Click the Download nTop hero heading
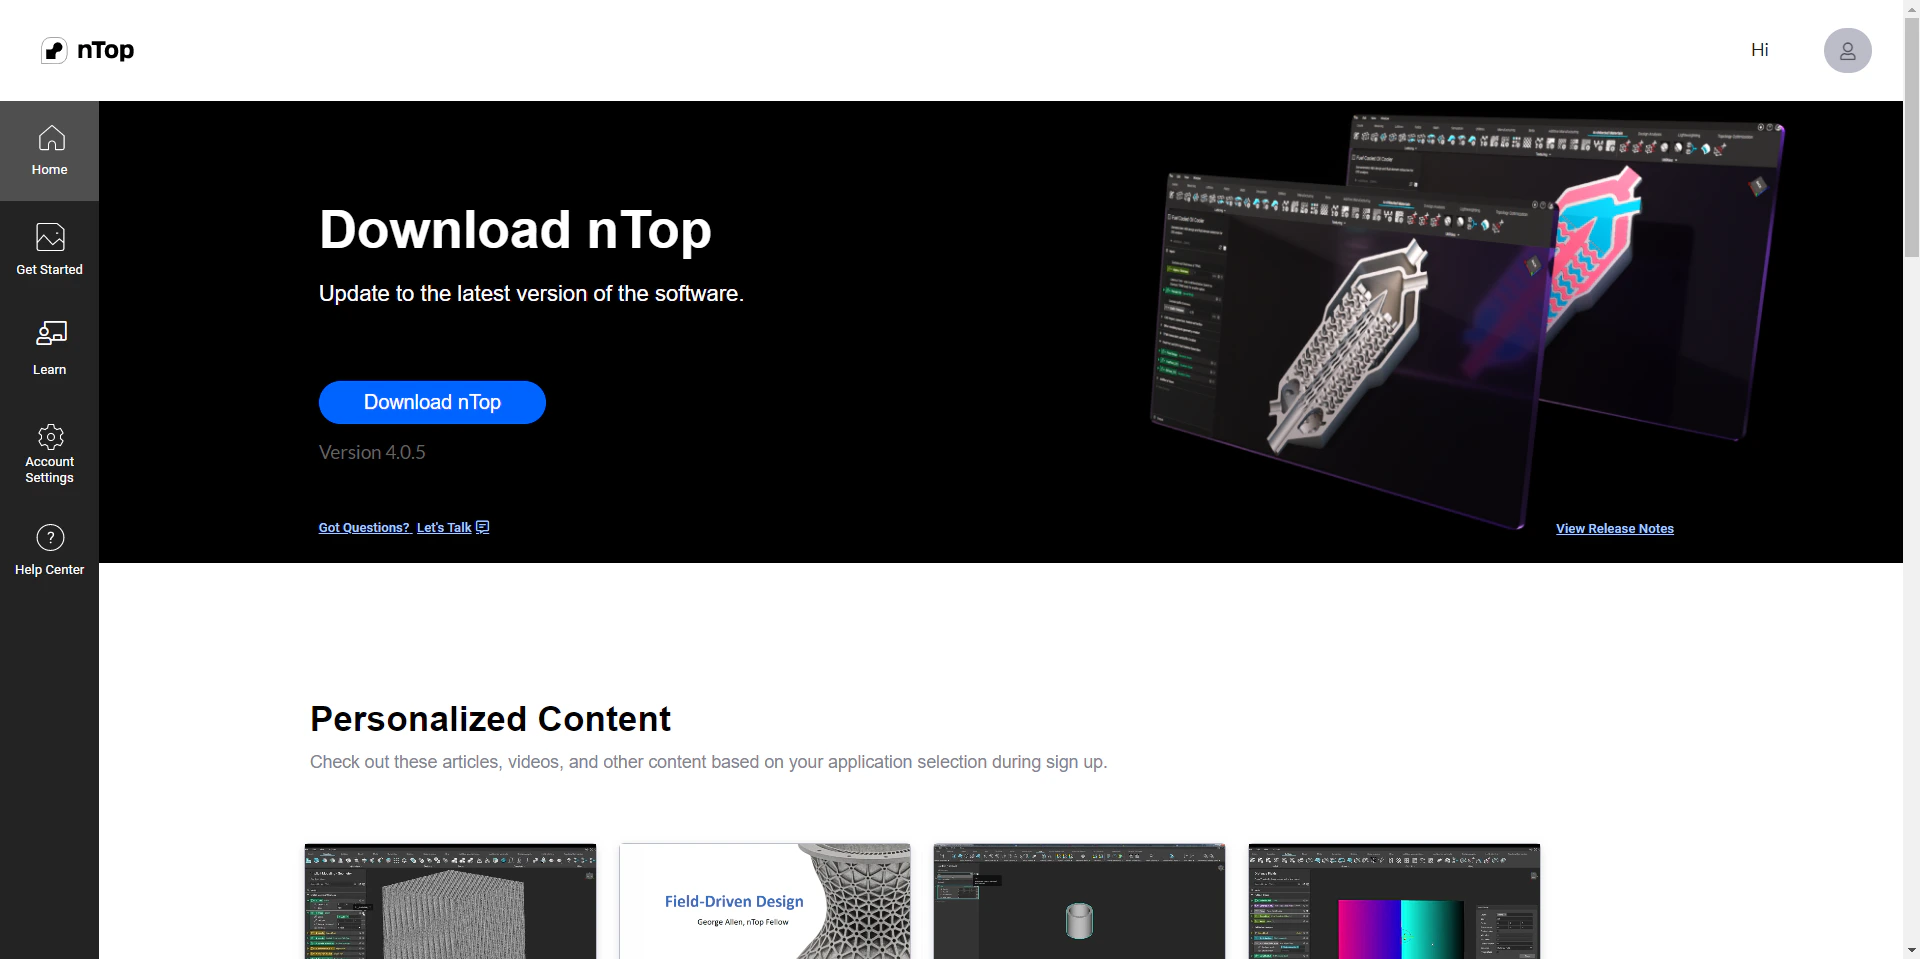Image resolution: width=1920 pixels, height=959 pixels. click(x=515, y=230)
